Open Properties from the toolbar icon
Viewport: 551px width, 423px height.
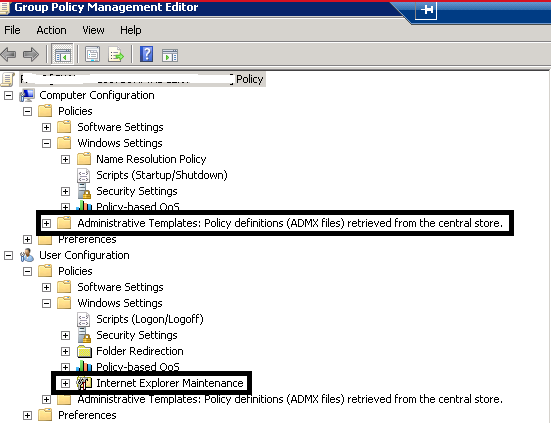click(x=92, y=55)
